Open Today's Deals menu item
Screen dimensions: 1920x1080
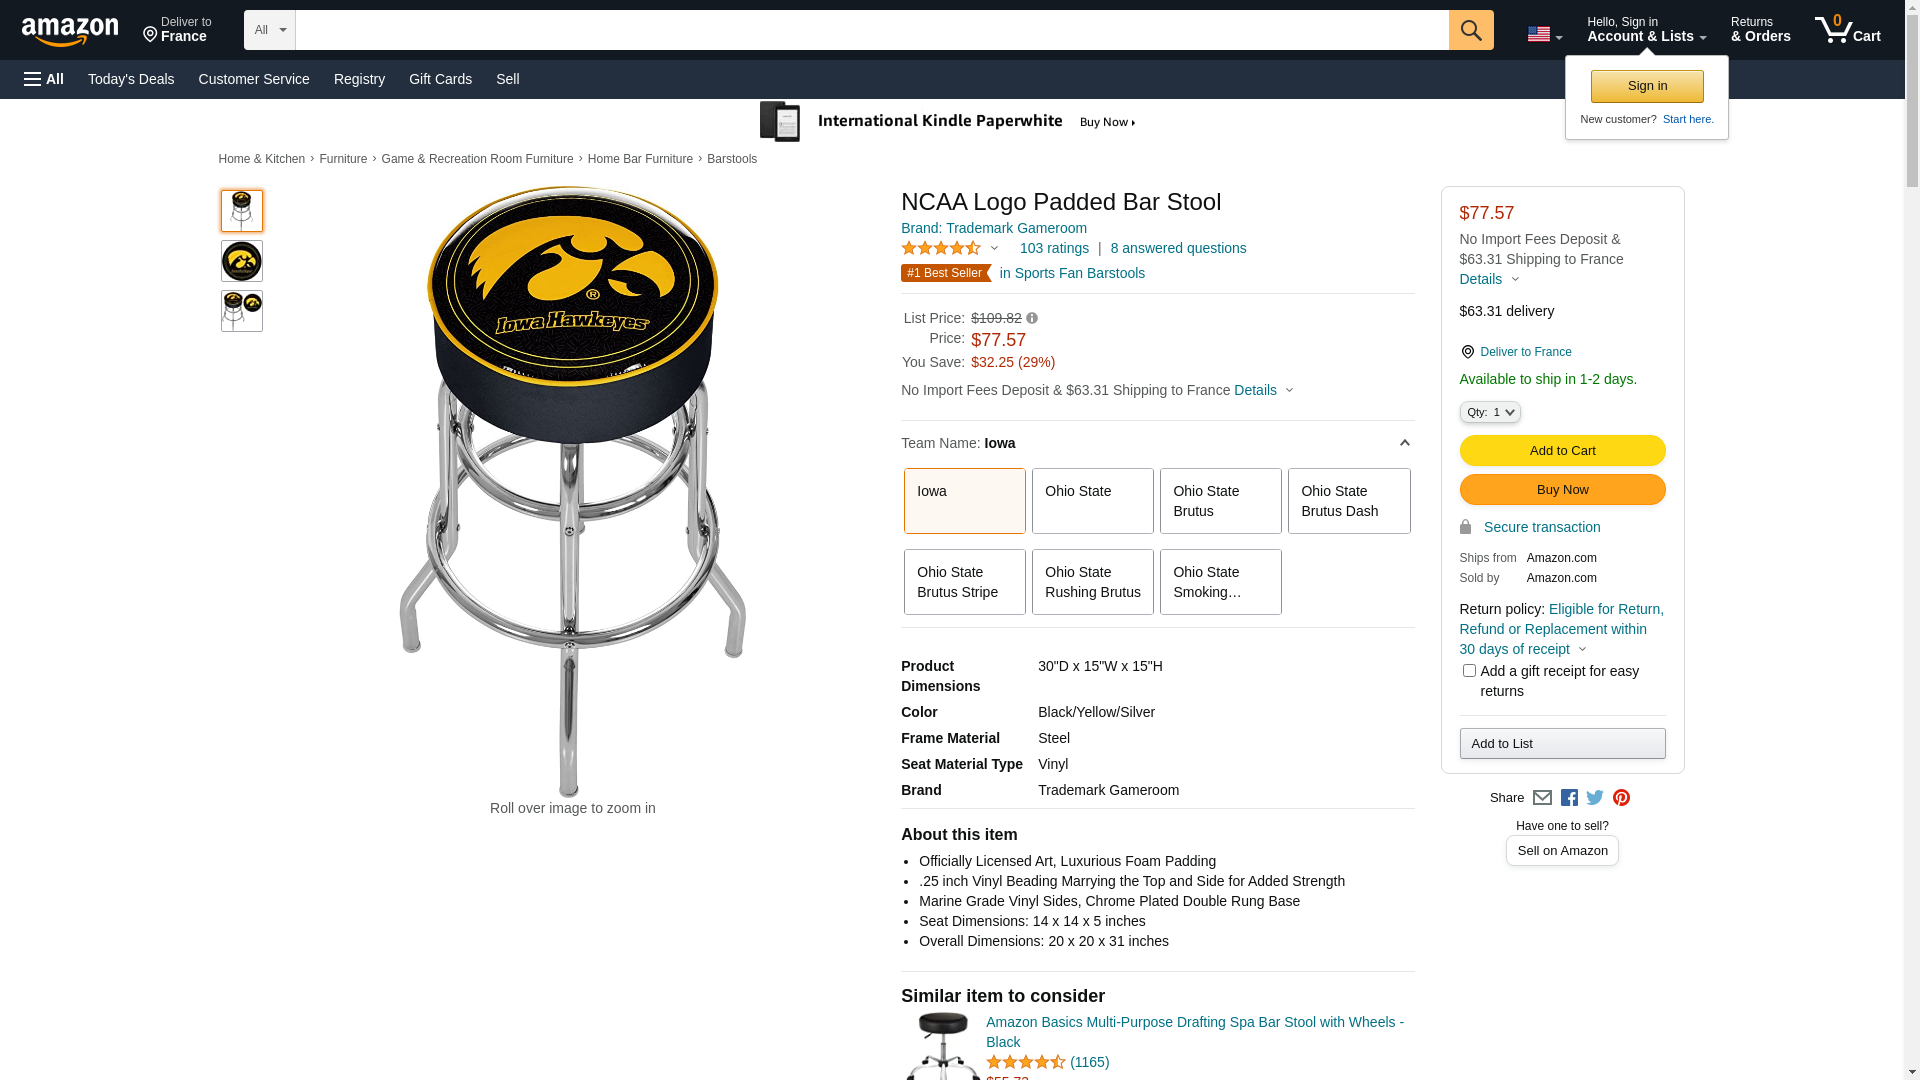[x=131, y=79]
